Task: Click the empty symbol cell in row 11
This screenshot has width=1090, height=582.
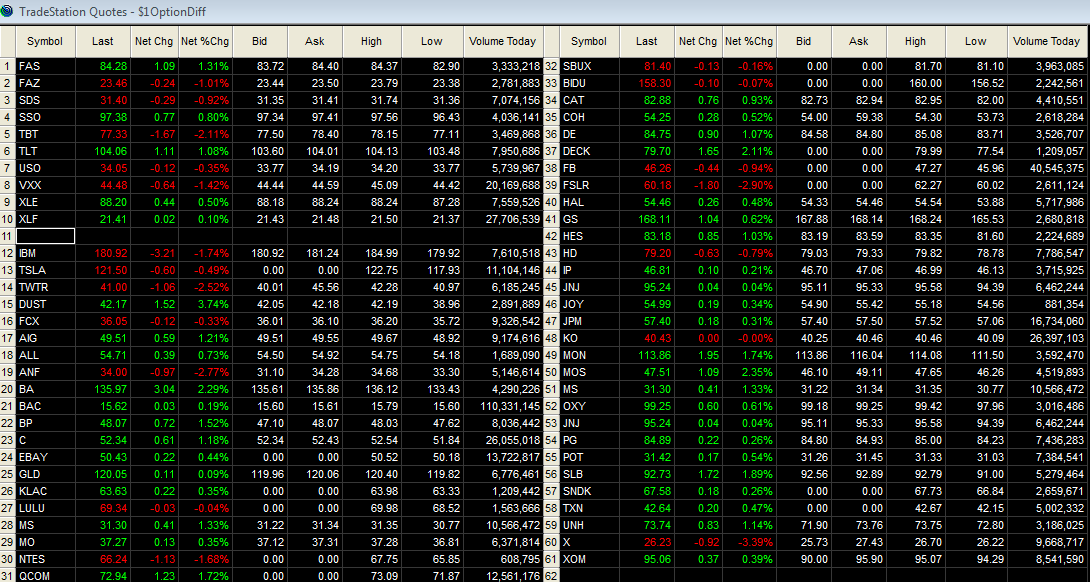Action: (45, 236)
